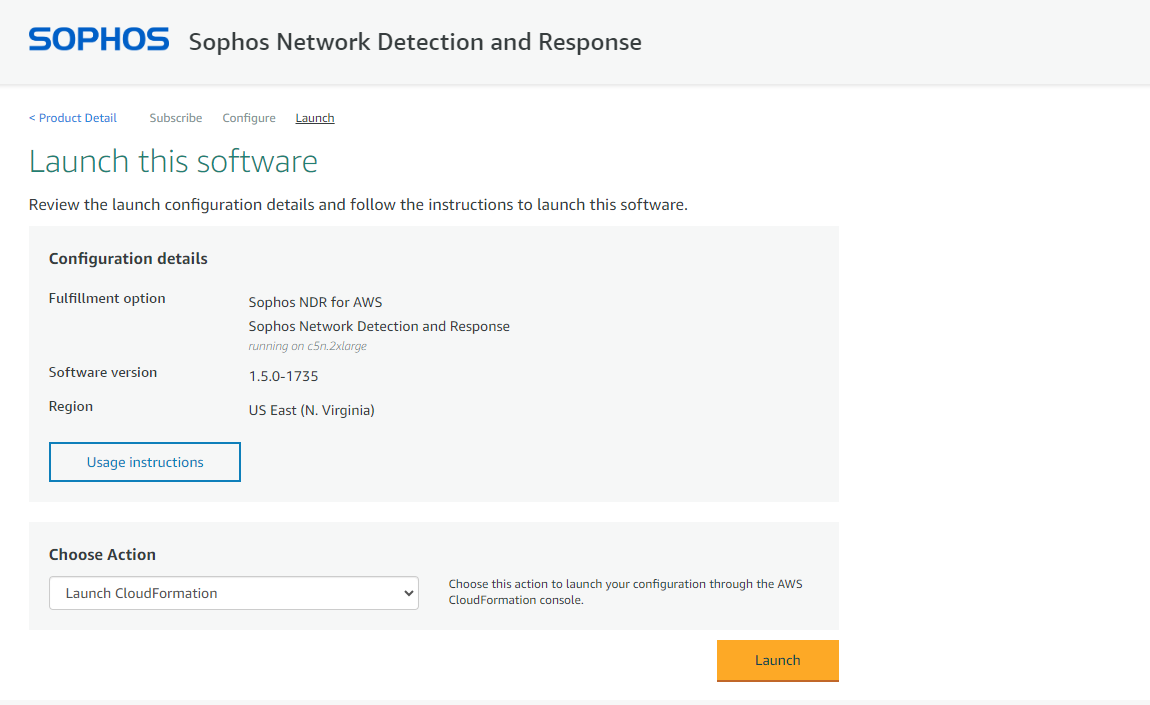Open Usage instructions

[145, 462]
